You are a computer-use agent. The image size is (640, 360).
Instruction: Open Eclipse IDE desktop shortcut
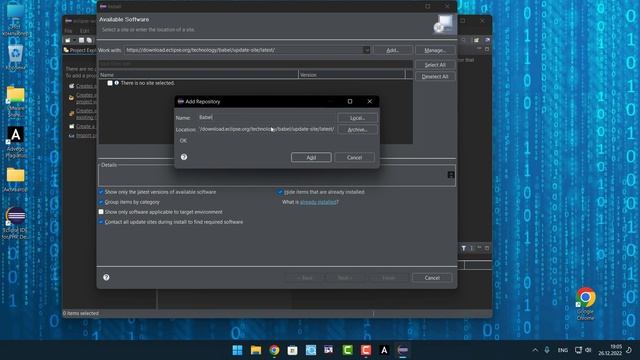click(16, 223)
